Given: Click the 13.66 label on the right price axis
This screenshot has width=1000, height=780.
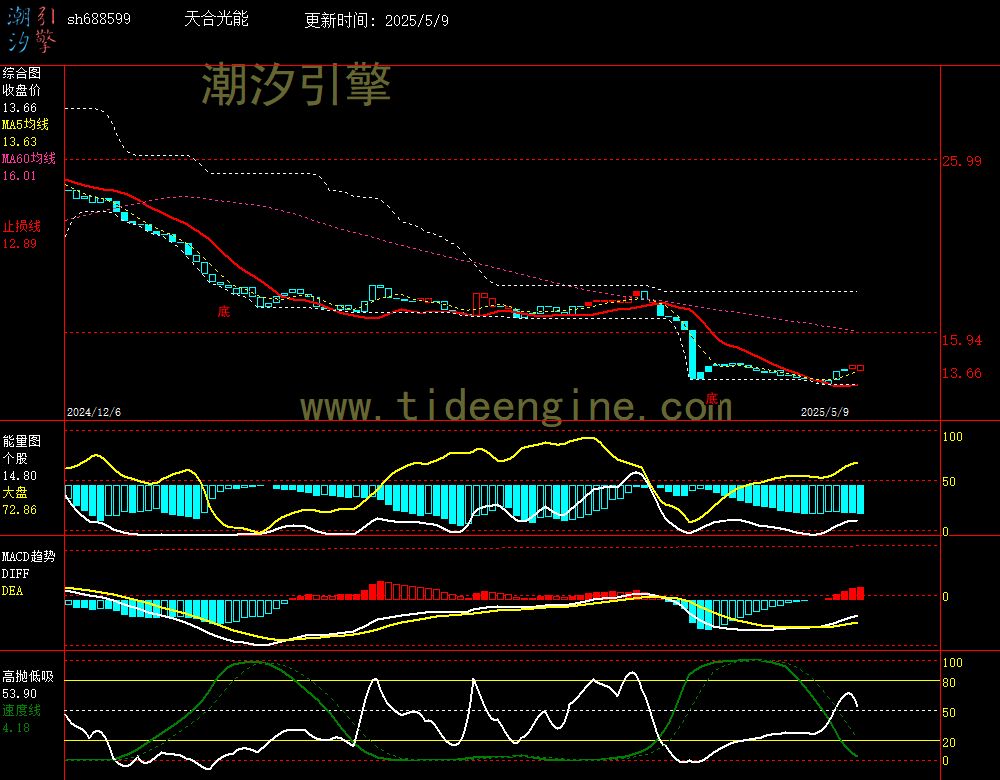Looking at the screenshot, I should coord(962,372).
